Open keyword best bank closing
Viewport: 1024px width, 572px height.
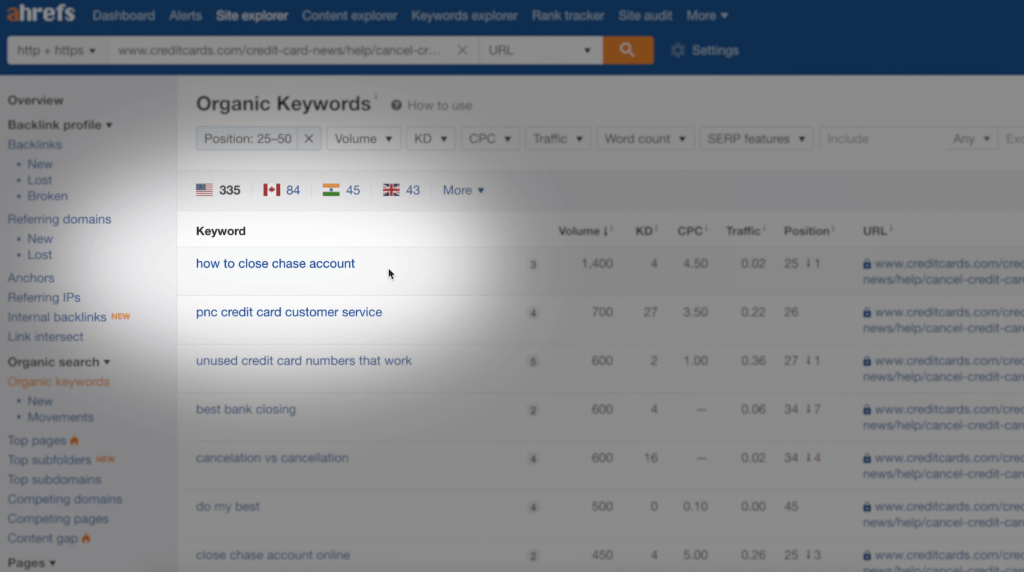(x=246, y=409)
